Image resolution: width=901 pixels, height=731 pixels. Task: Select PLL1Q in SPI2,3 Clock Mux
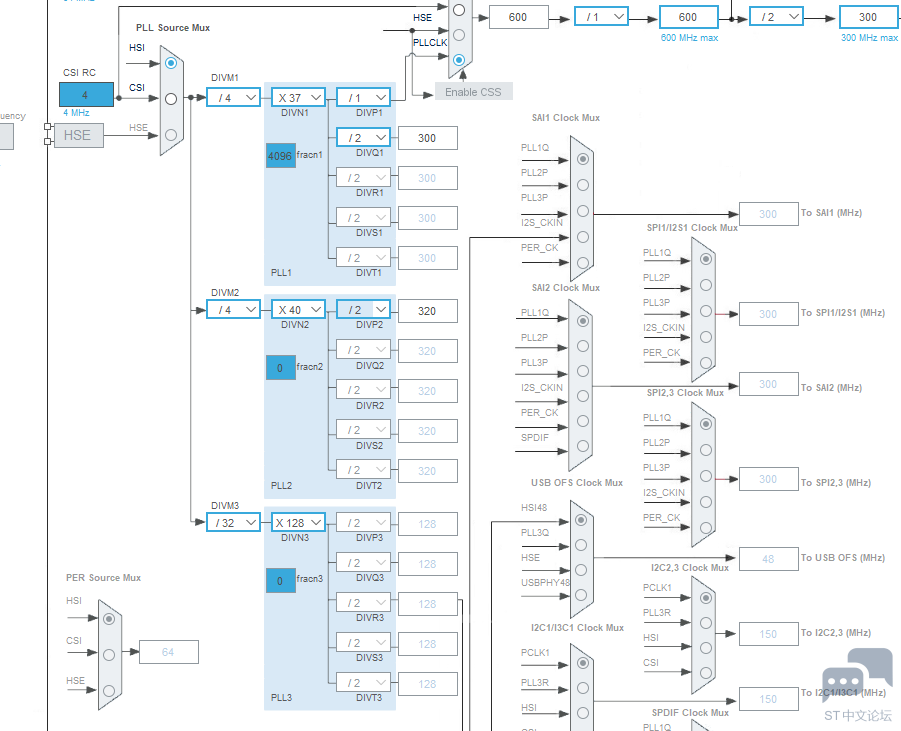[x=706, y=424]
